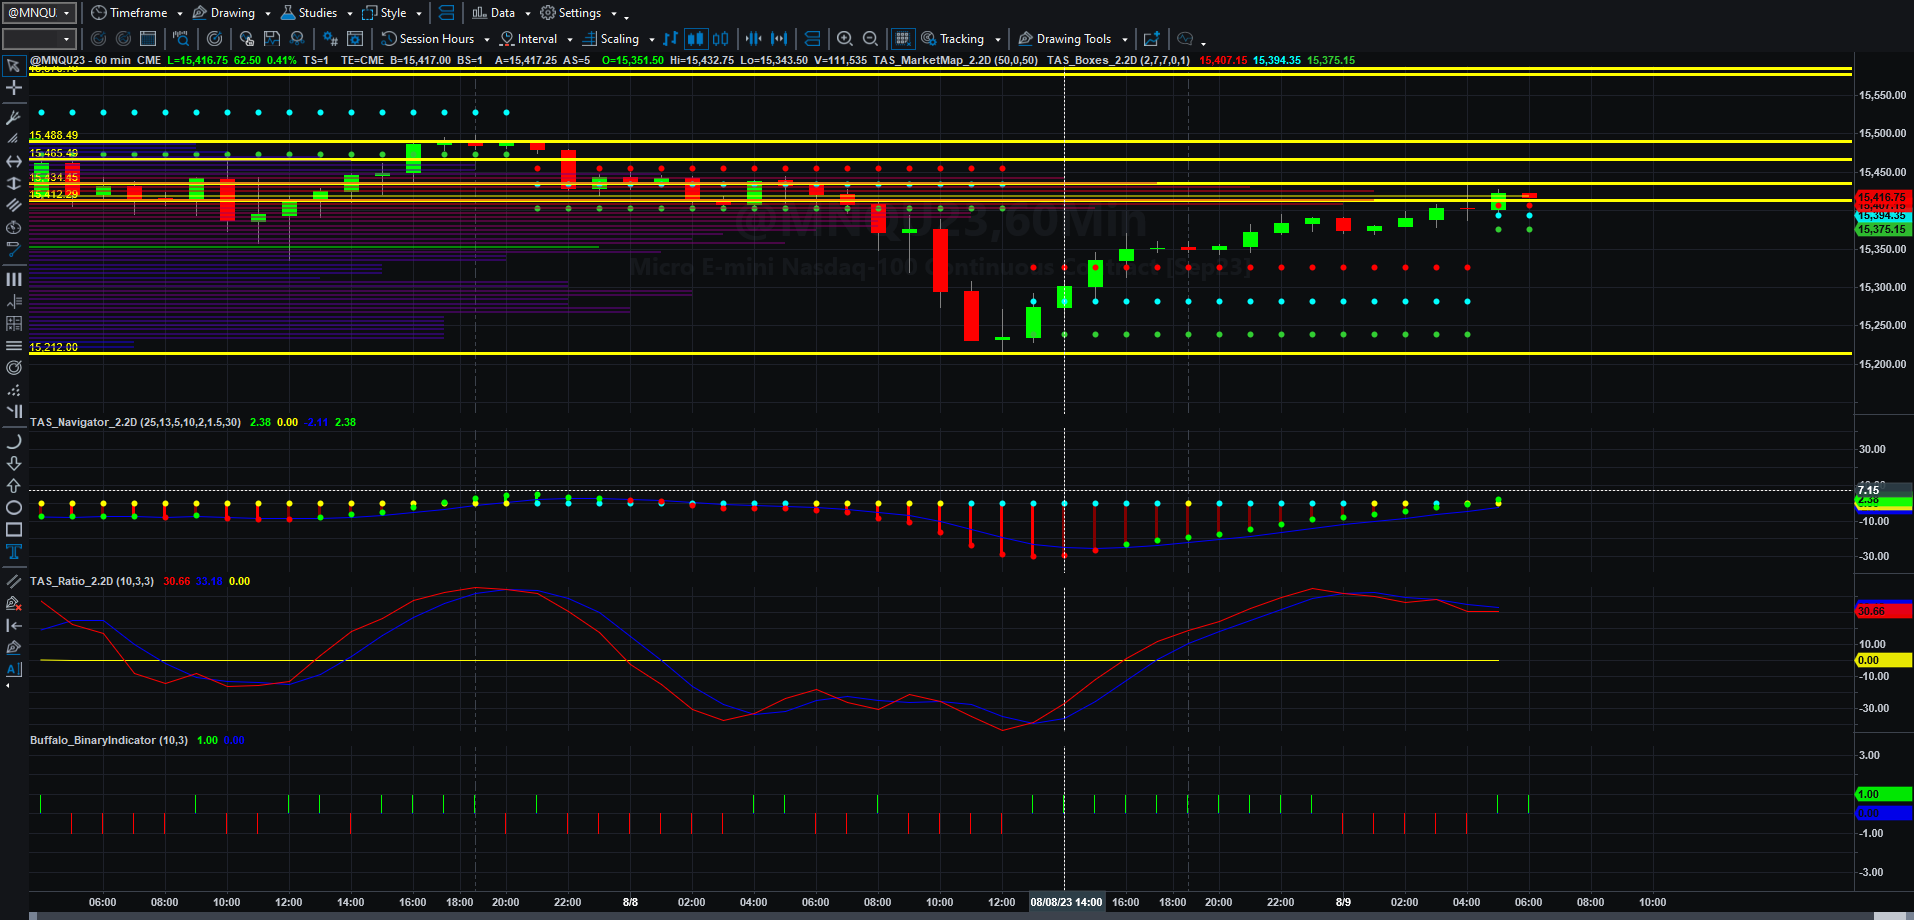Open the Settings menu
This screenshot has height=920, width=1914.
coord(578,13)
